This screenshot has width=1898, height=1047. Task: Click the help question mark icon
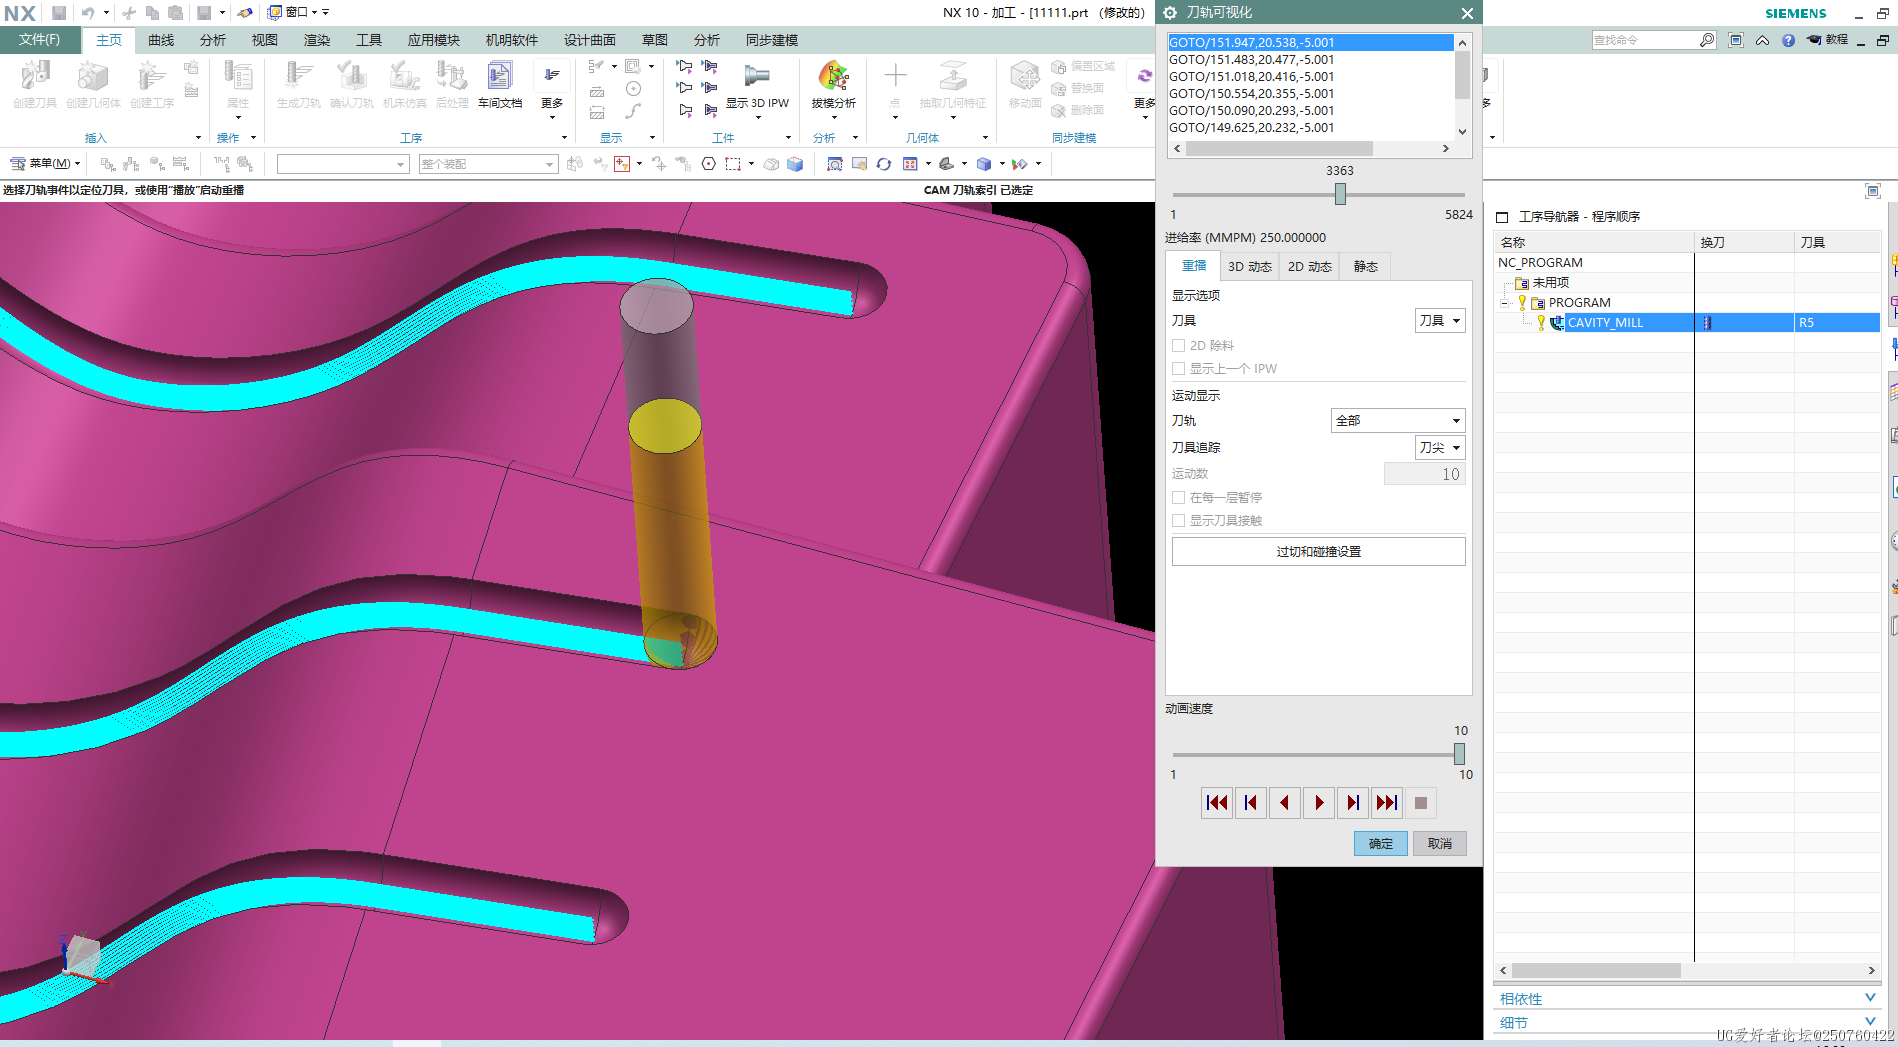click(1788, 40)
